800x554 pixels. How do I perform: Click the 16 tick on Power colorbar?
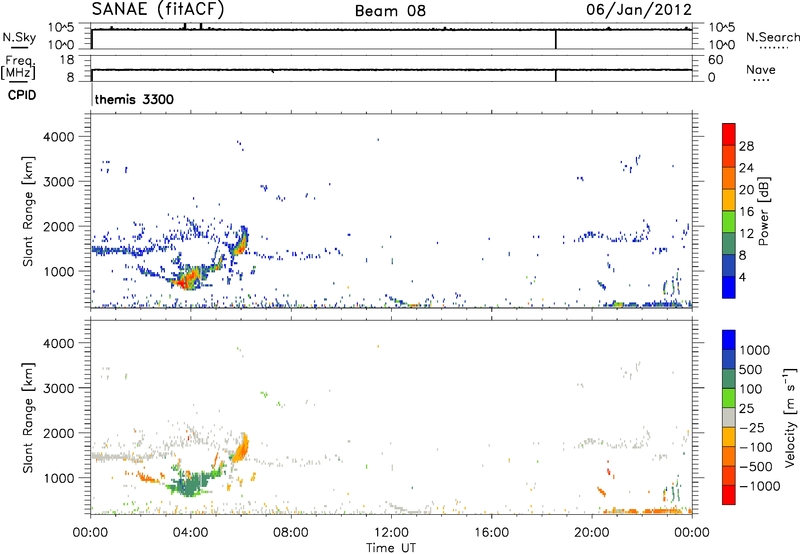coord(746,211)
